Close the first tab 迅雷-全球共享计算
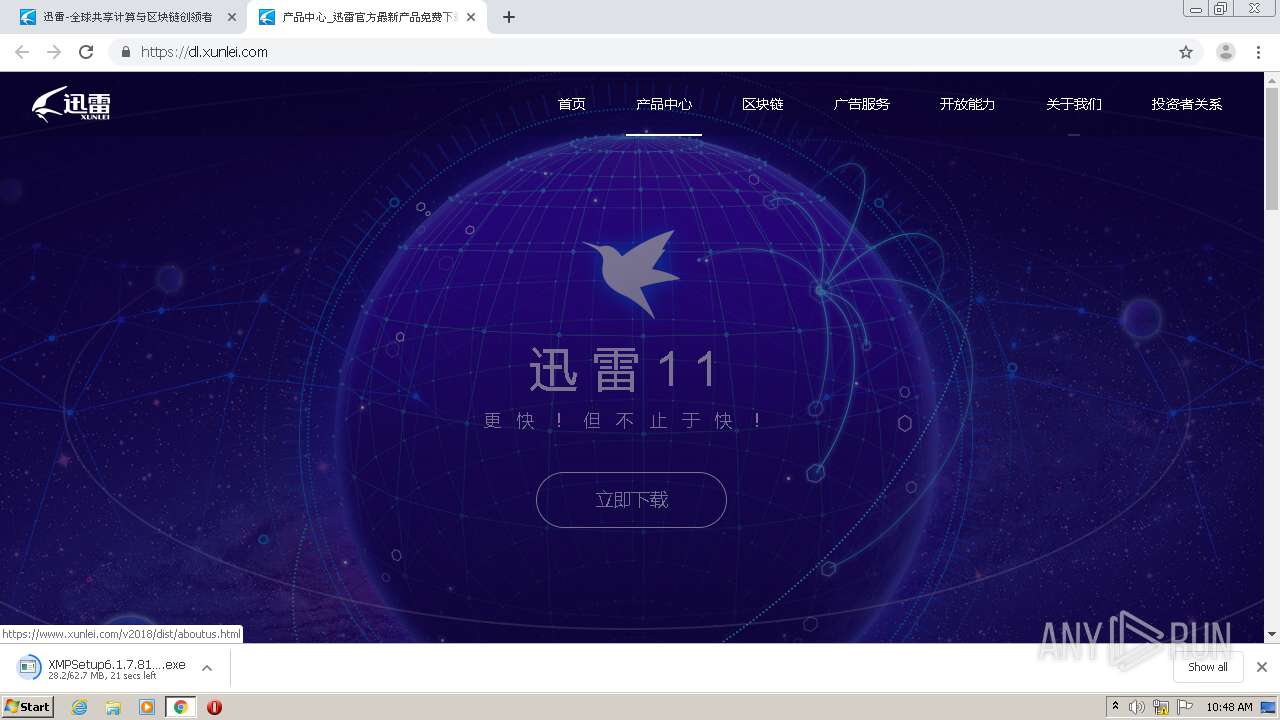Image resolution: width=1280 pixels, height=720 pixels. pyautogui.click(x=232, y=17)
